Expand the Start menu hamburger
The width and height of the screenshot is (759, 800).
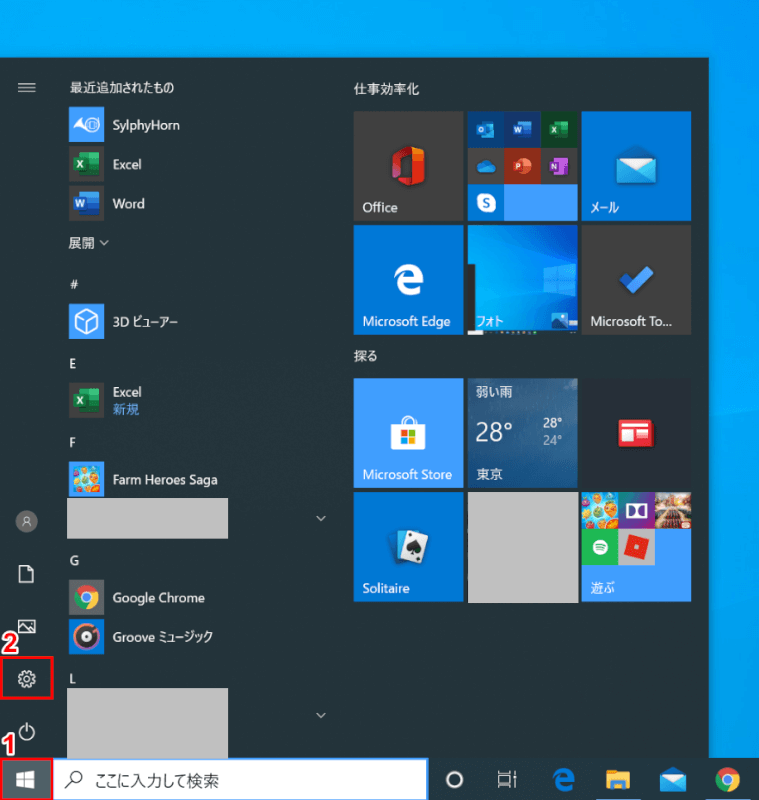pyautogui.click(x=27, y=88)
